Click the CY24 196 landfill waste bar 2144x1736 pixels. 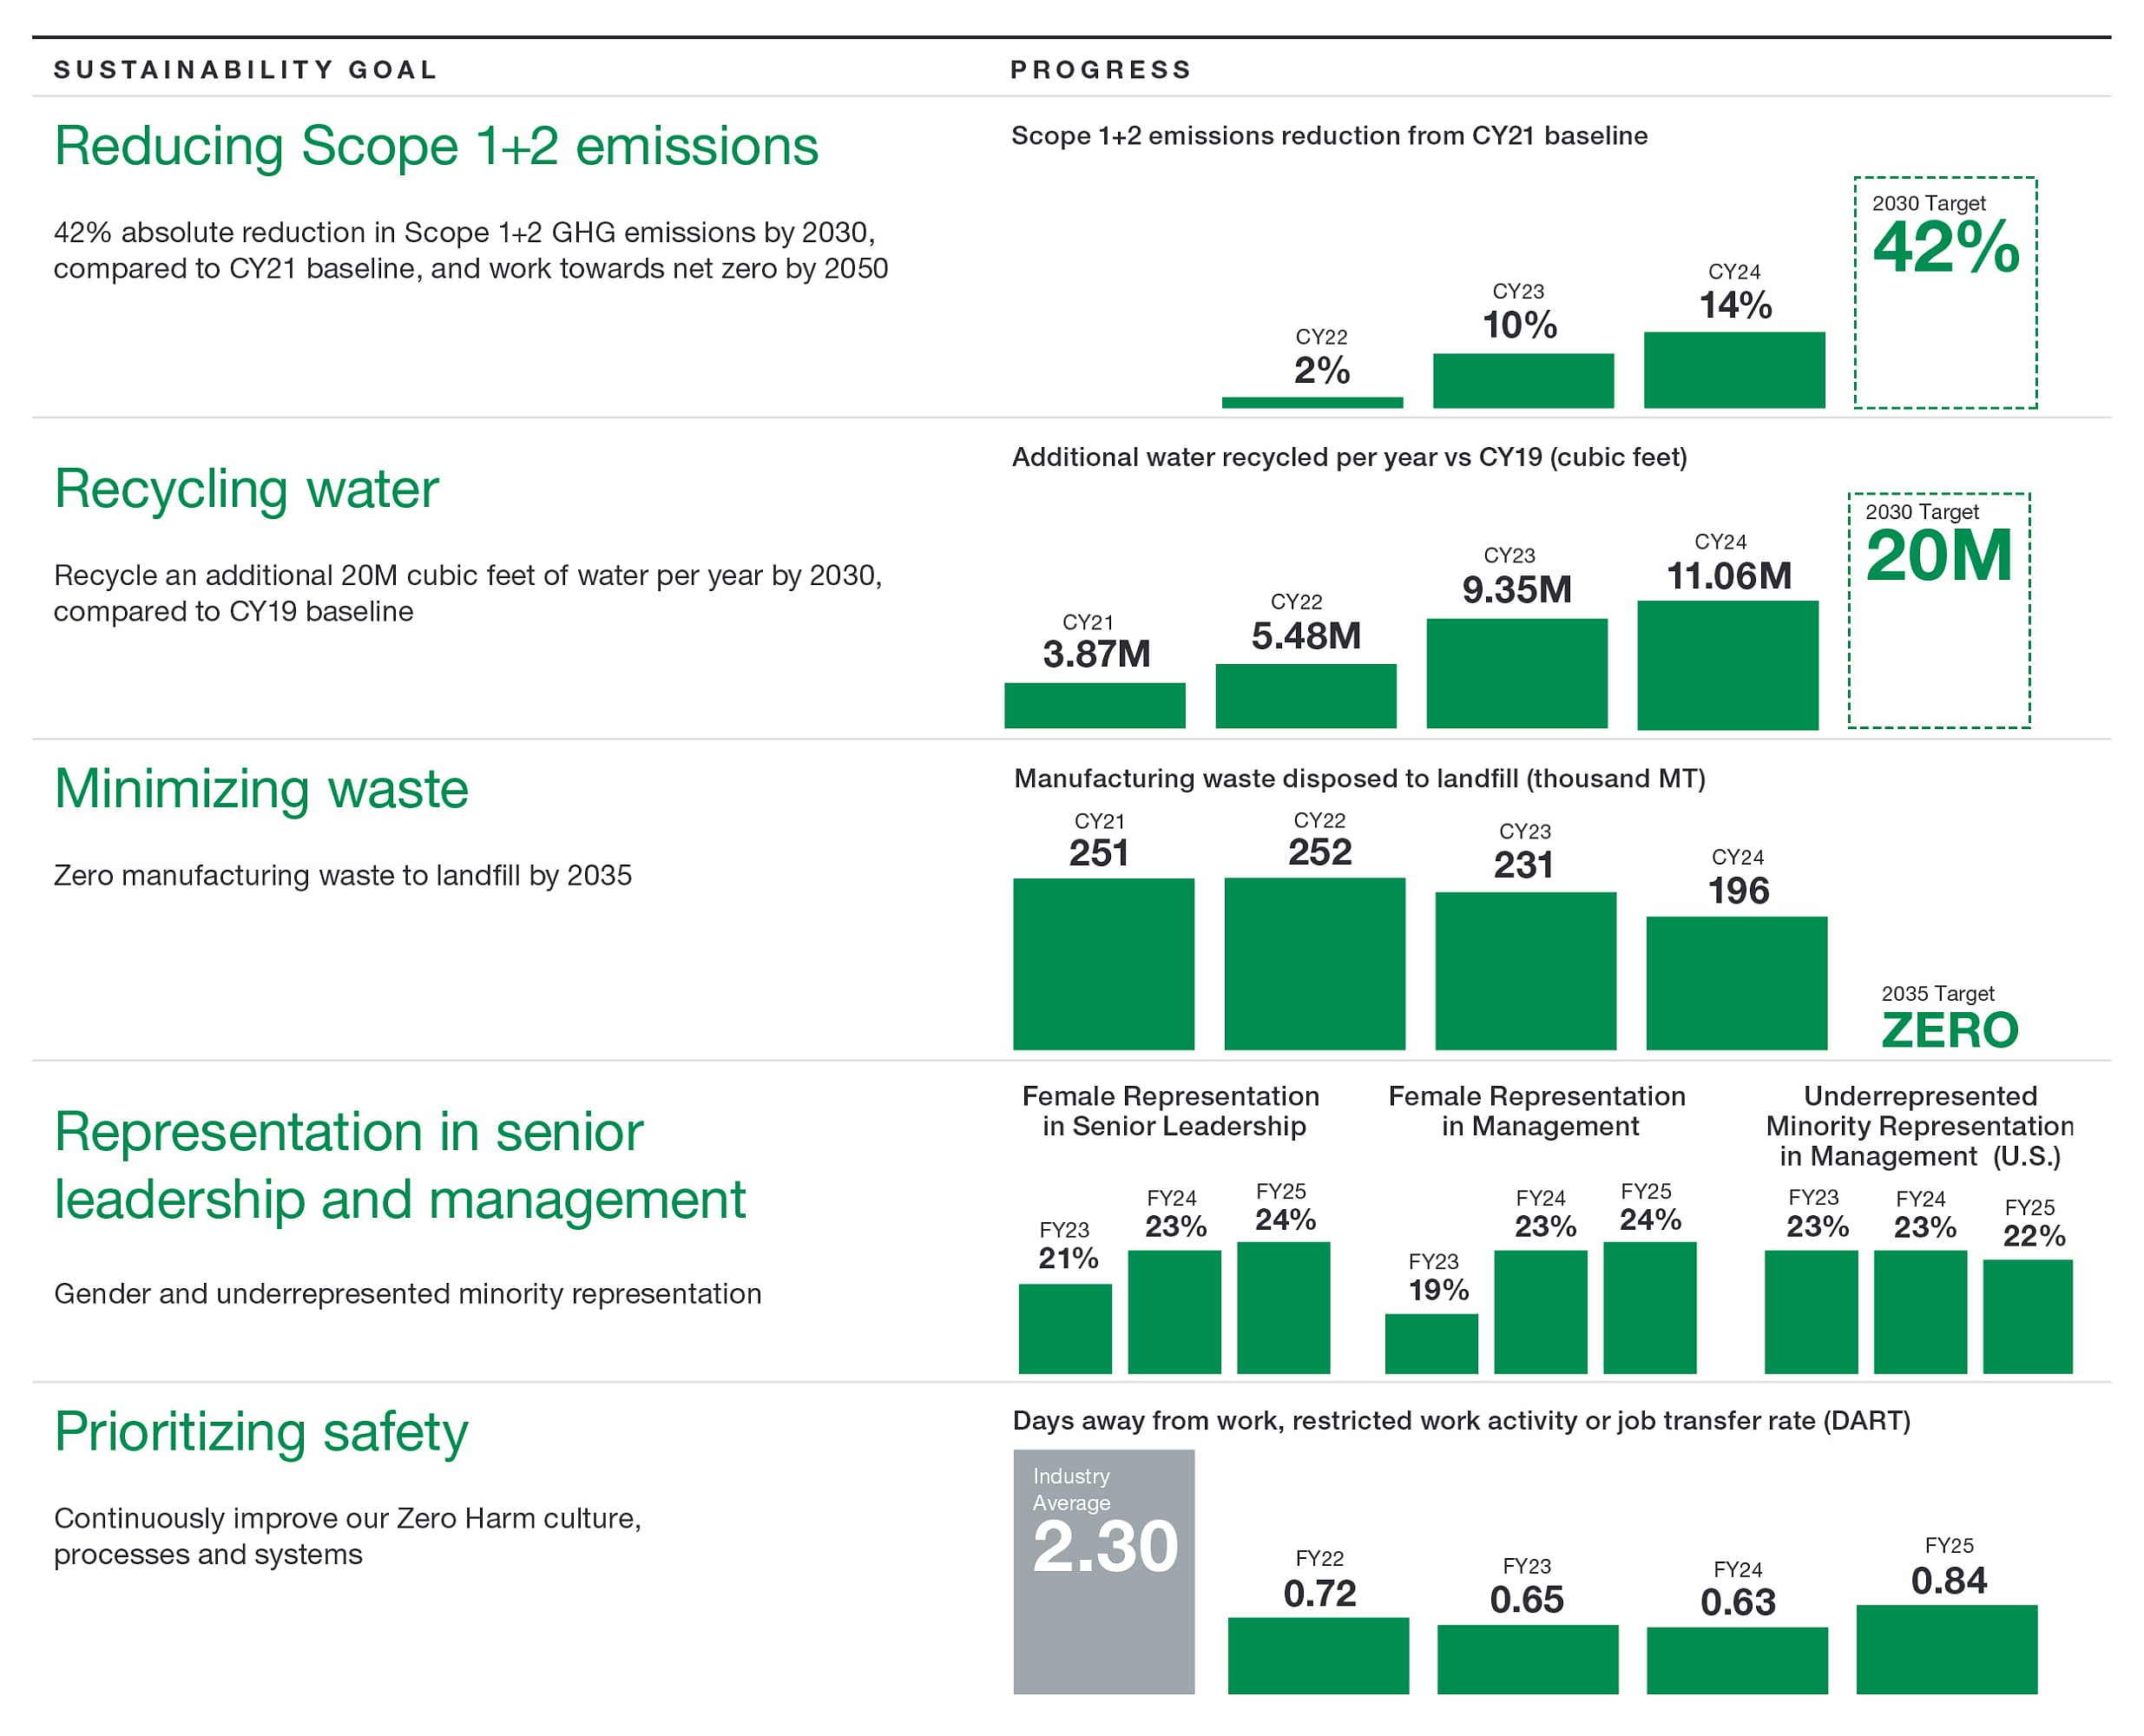pos(1736,983)
